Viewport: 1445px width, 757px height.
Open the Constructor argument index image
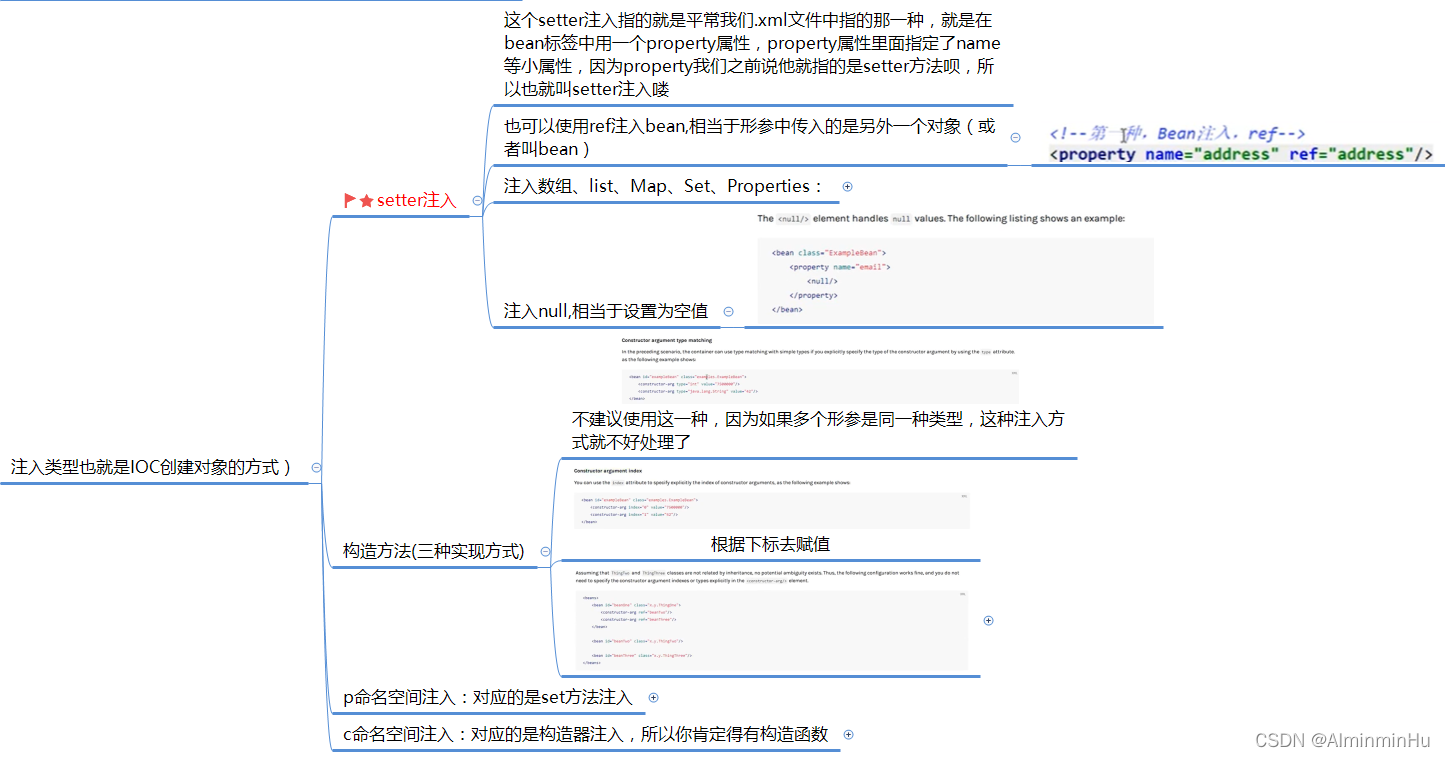[x=771, y=497]
